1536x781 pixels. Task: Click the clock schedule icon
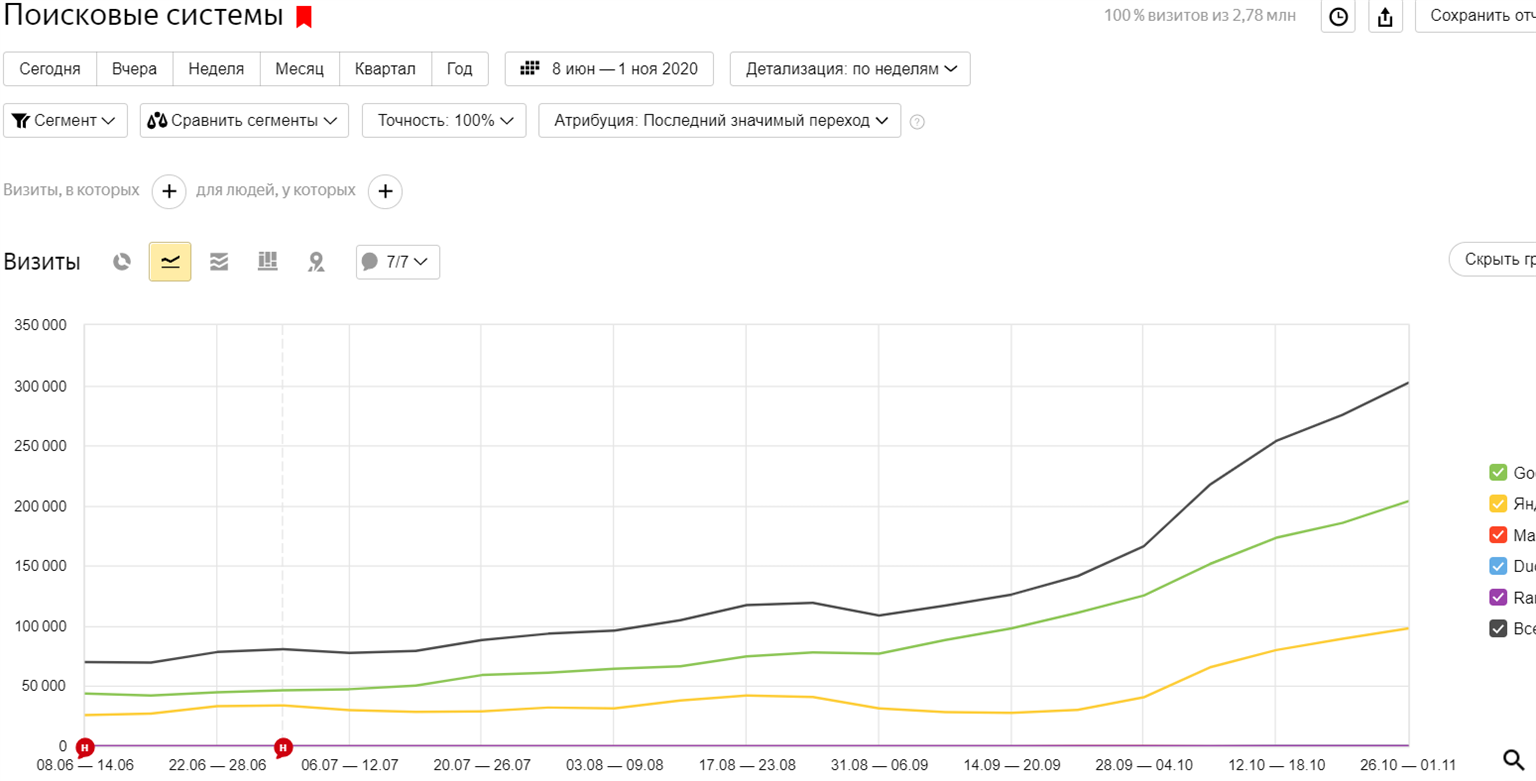click(1338, 16)
